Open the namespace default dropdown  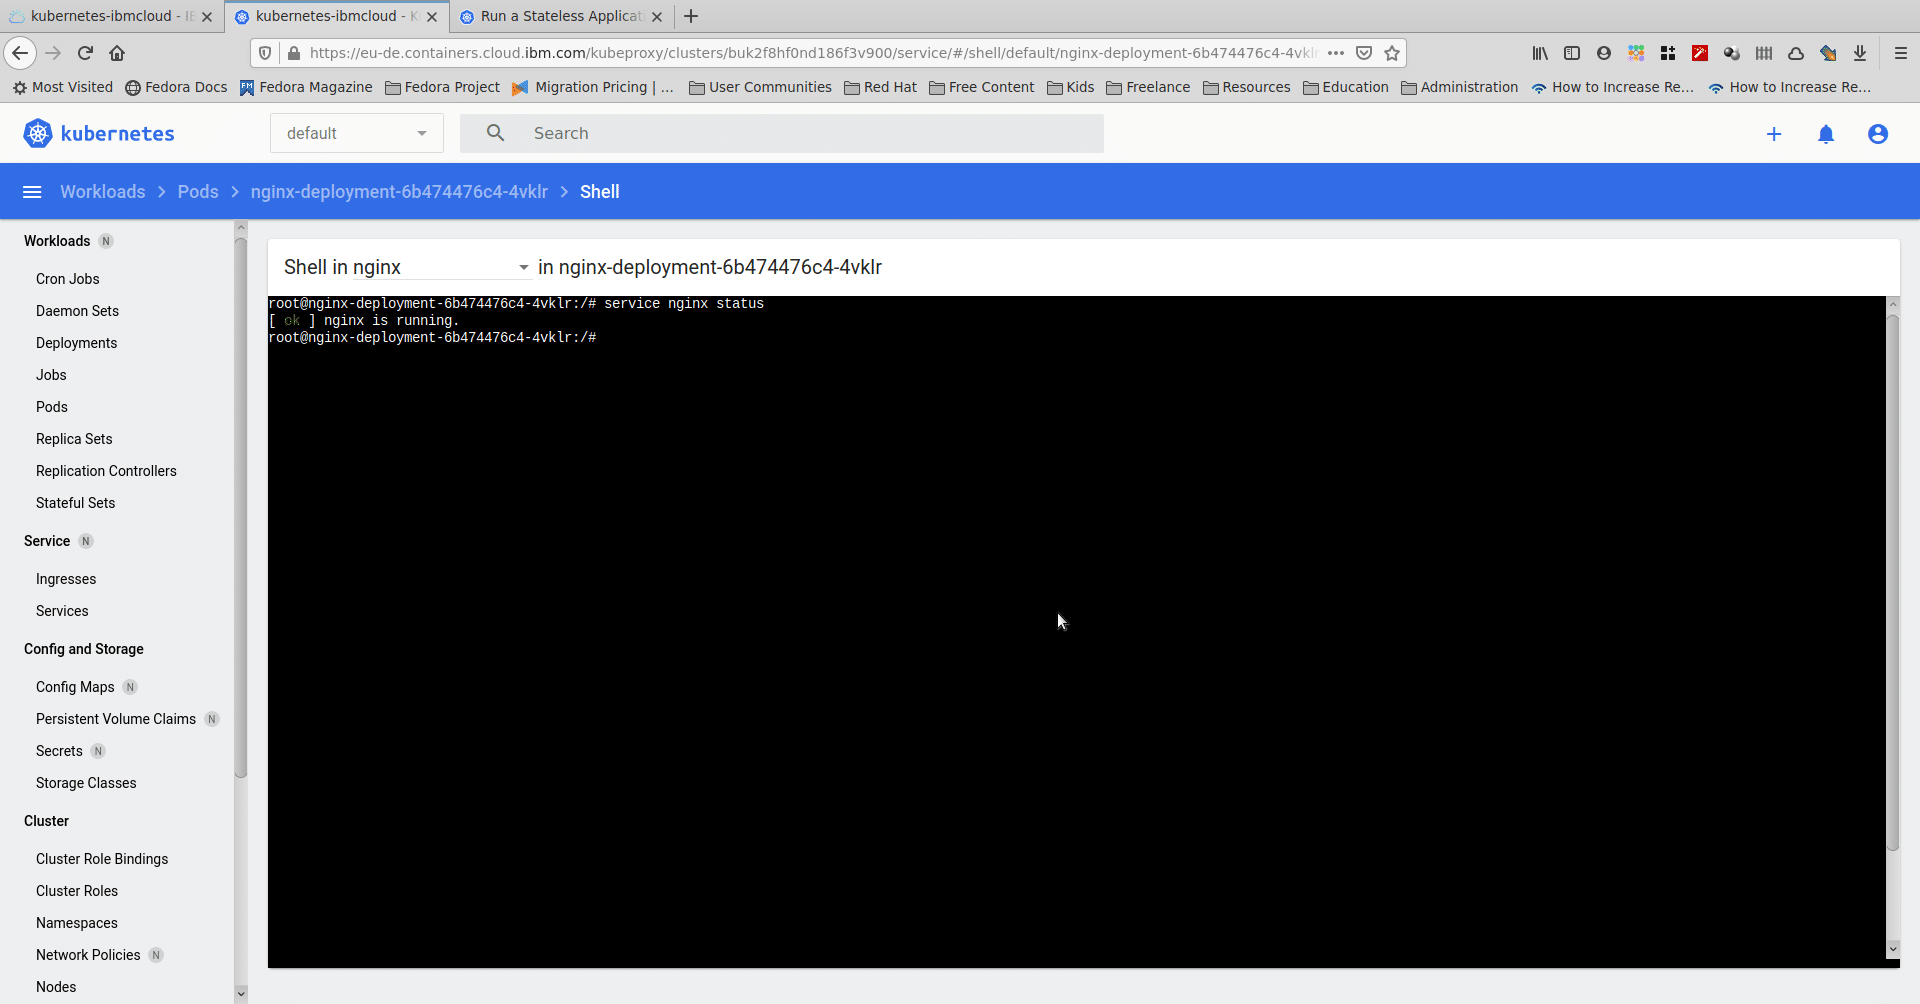tap(357, 133)
